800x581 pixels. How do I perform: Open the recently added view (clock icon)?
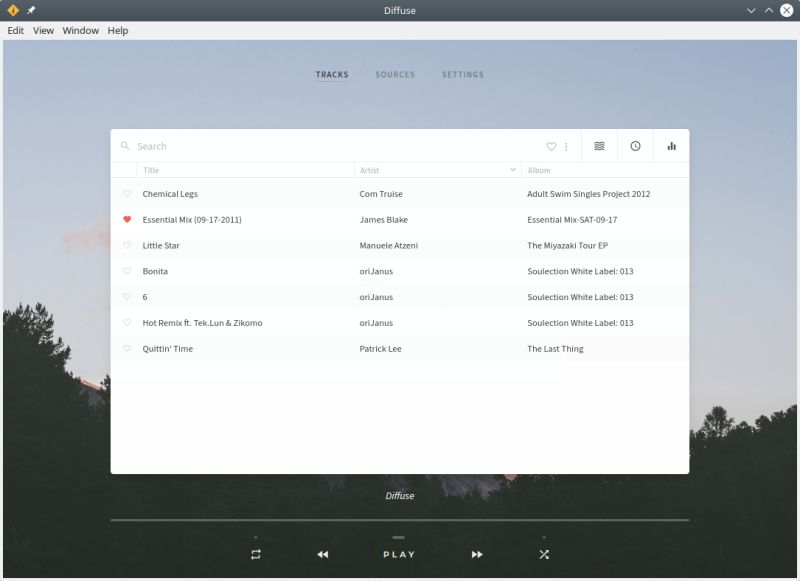tap(634, 145)
